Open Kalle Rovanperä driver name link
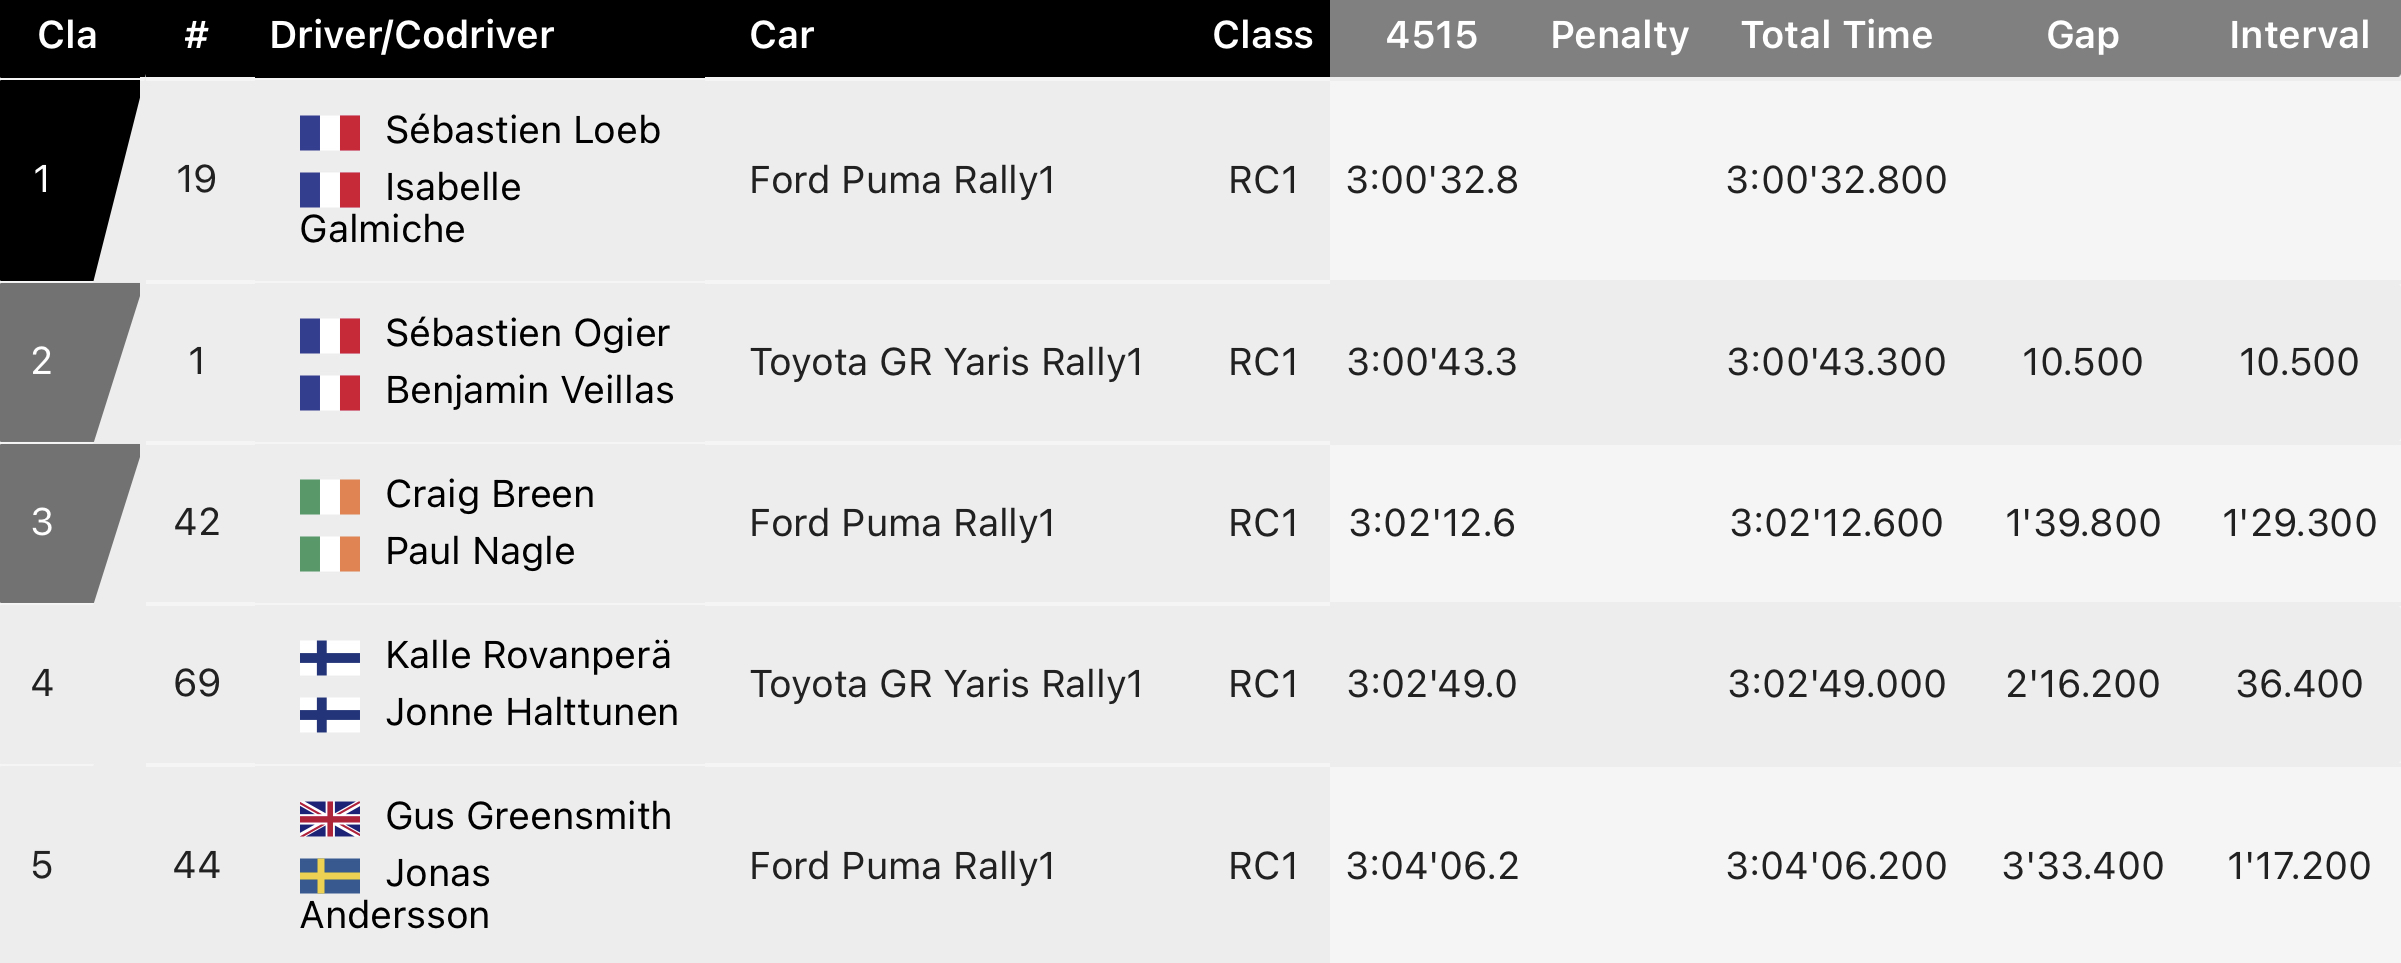 tap(528, 656)
